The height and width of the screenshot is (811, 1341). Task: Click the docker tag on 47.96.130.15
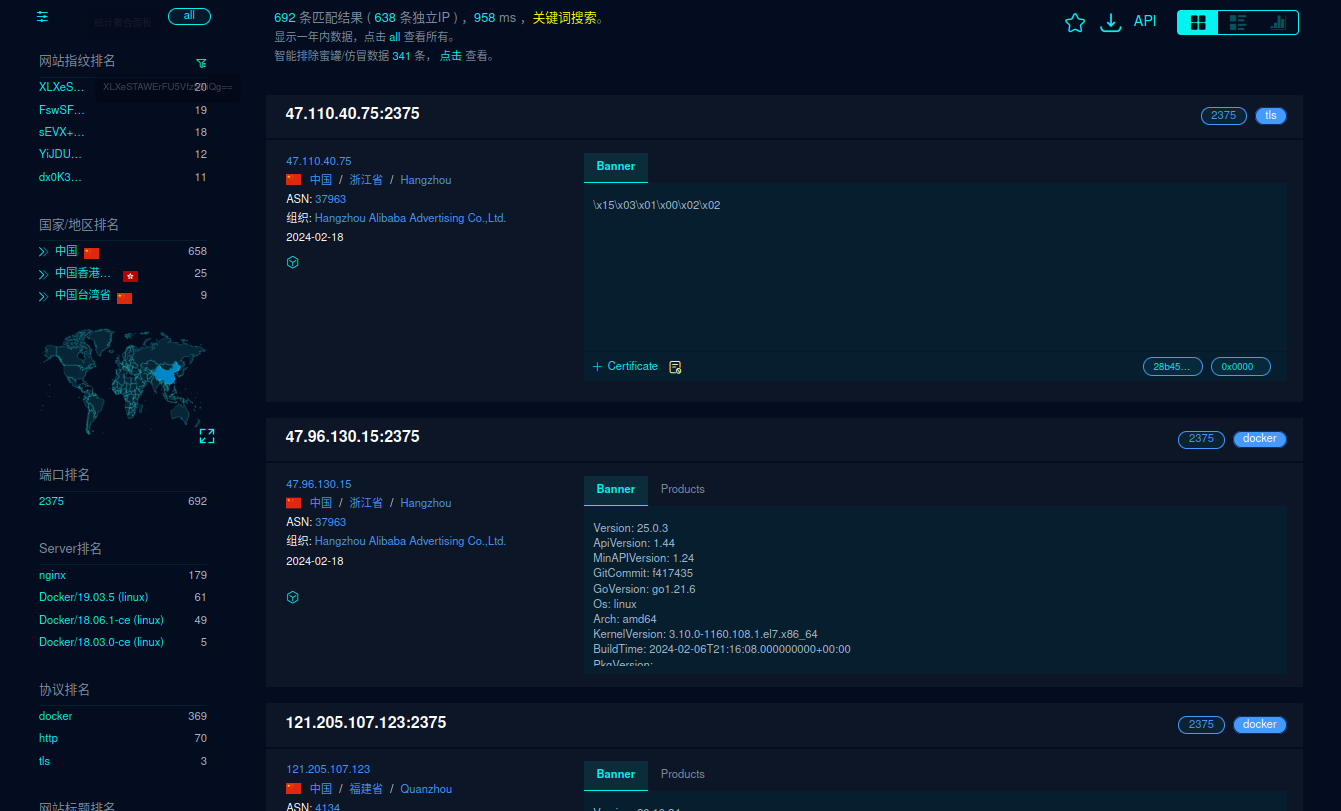click(1259, 439)
